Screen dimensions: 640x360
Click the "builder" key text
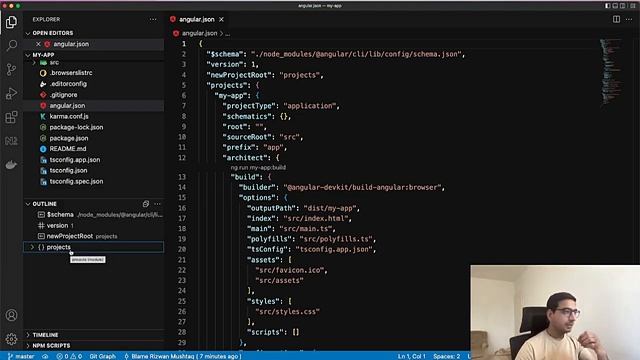point(257,187)
